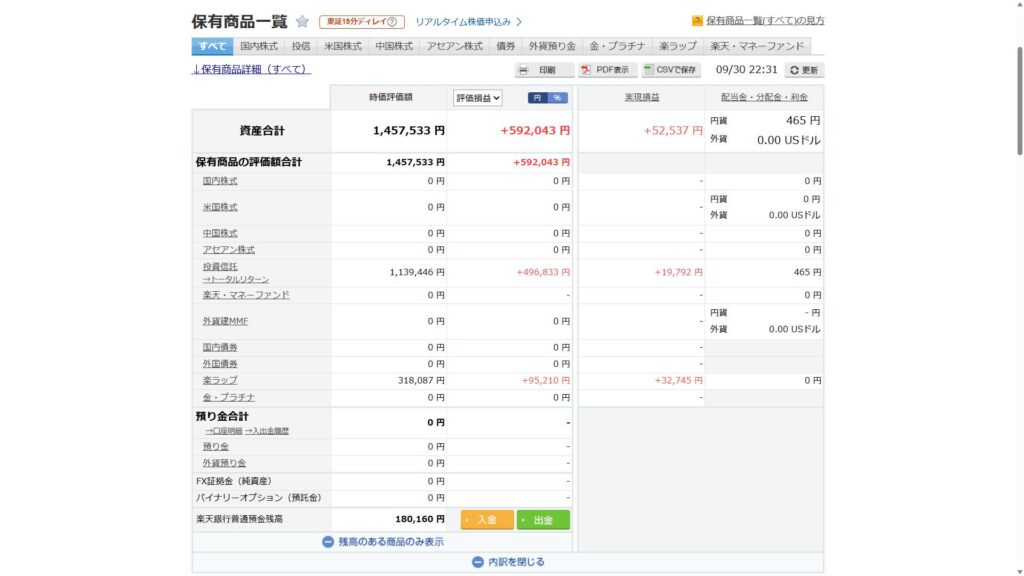Open the 預り金 row link

pos(216,447)
